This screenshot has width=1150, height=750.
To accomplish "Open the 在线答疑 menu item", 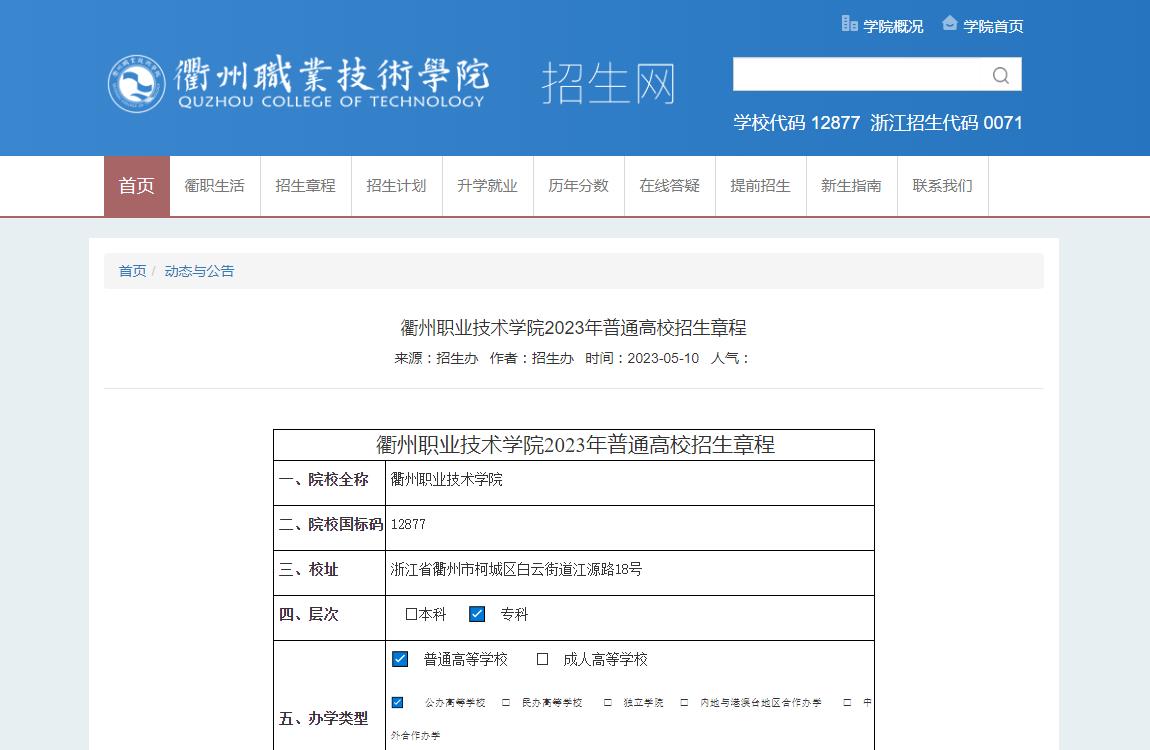I will click(669, 185).
